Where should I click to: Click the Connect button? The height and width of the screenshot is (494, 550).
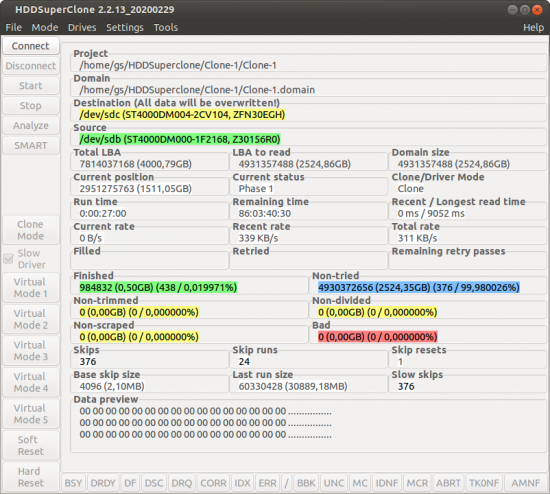(x=31, y=46)
